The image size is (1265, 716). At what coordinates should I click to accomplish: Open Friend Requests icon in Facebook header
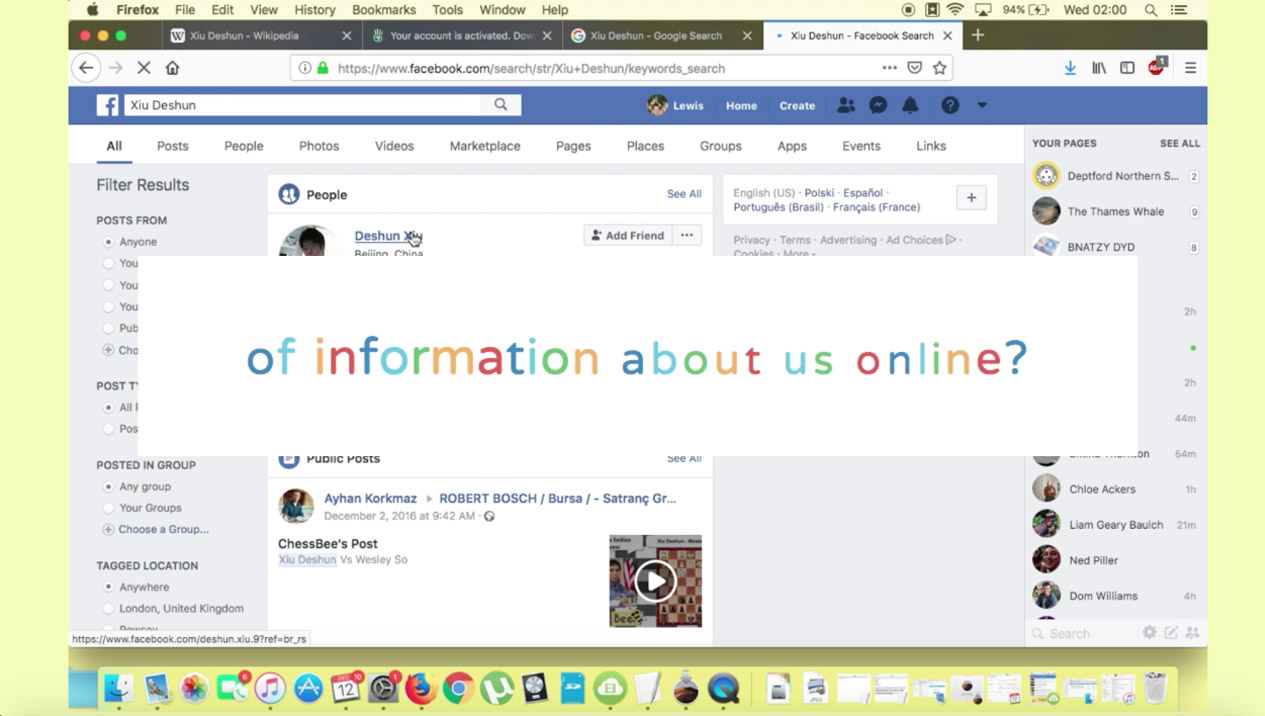[846, 105]
